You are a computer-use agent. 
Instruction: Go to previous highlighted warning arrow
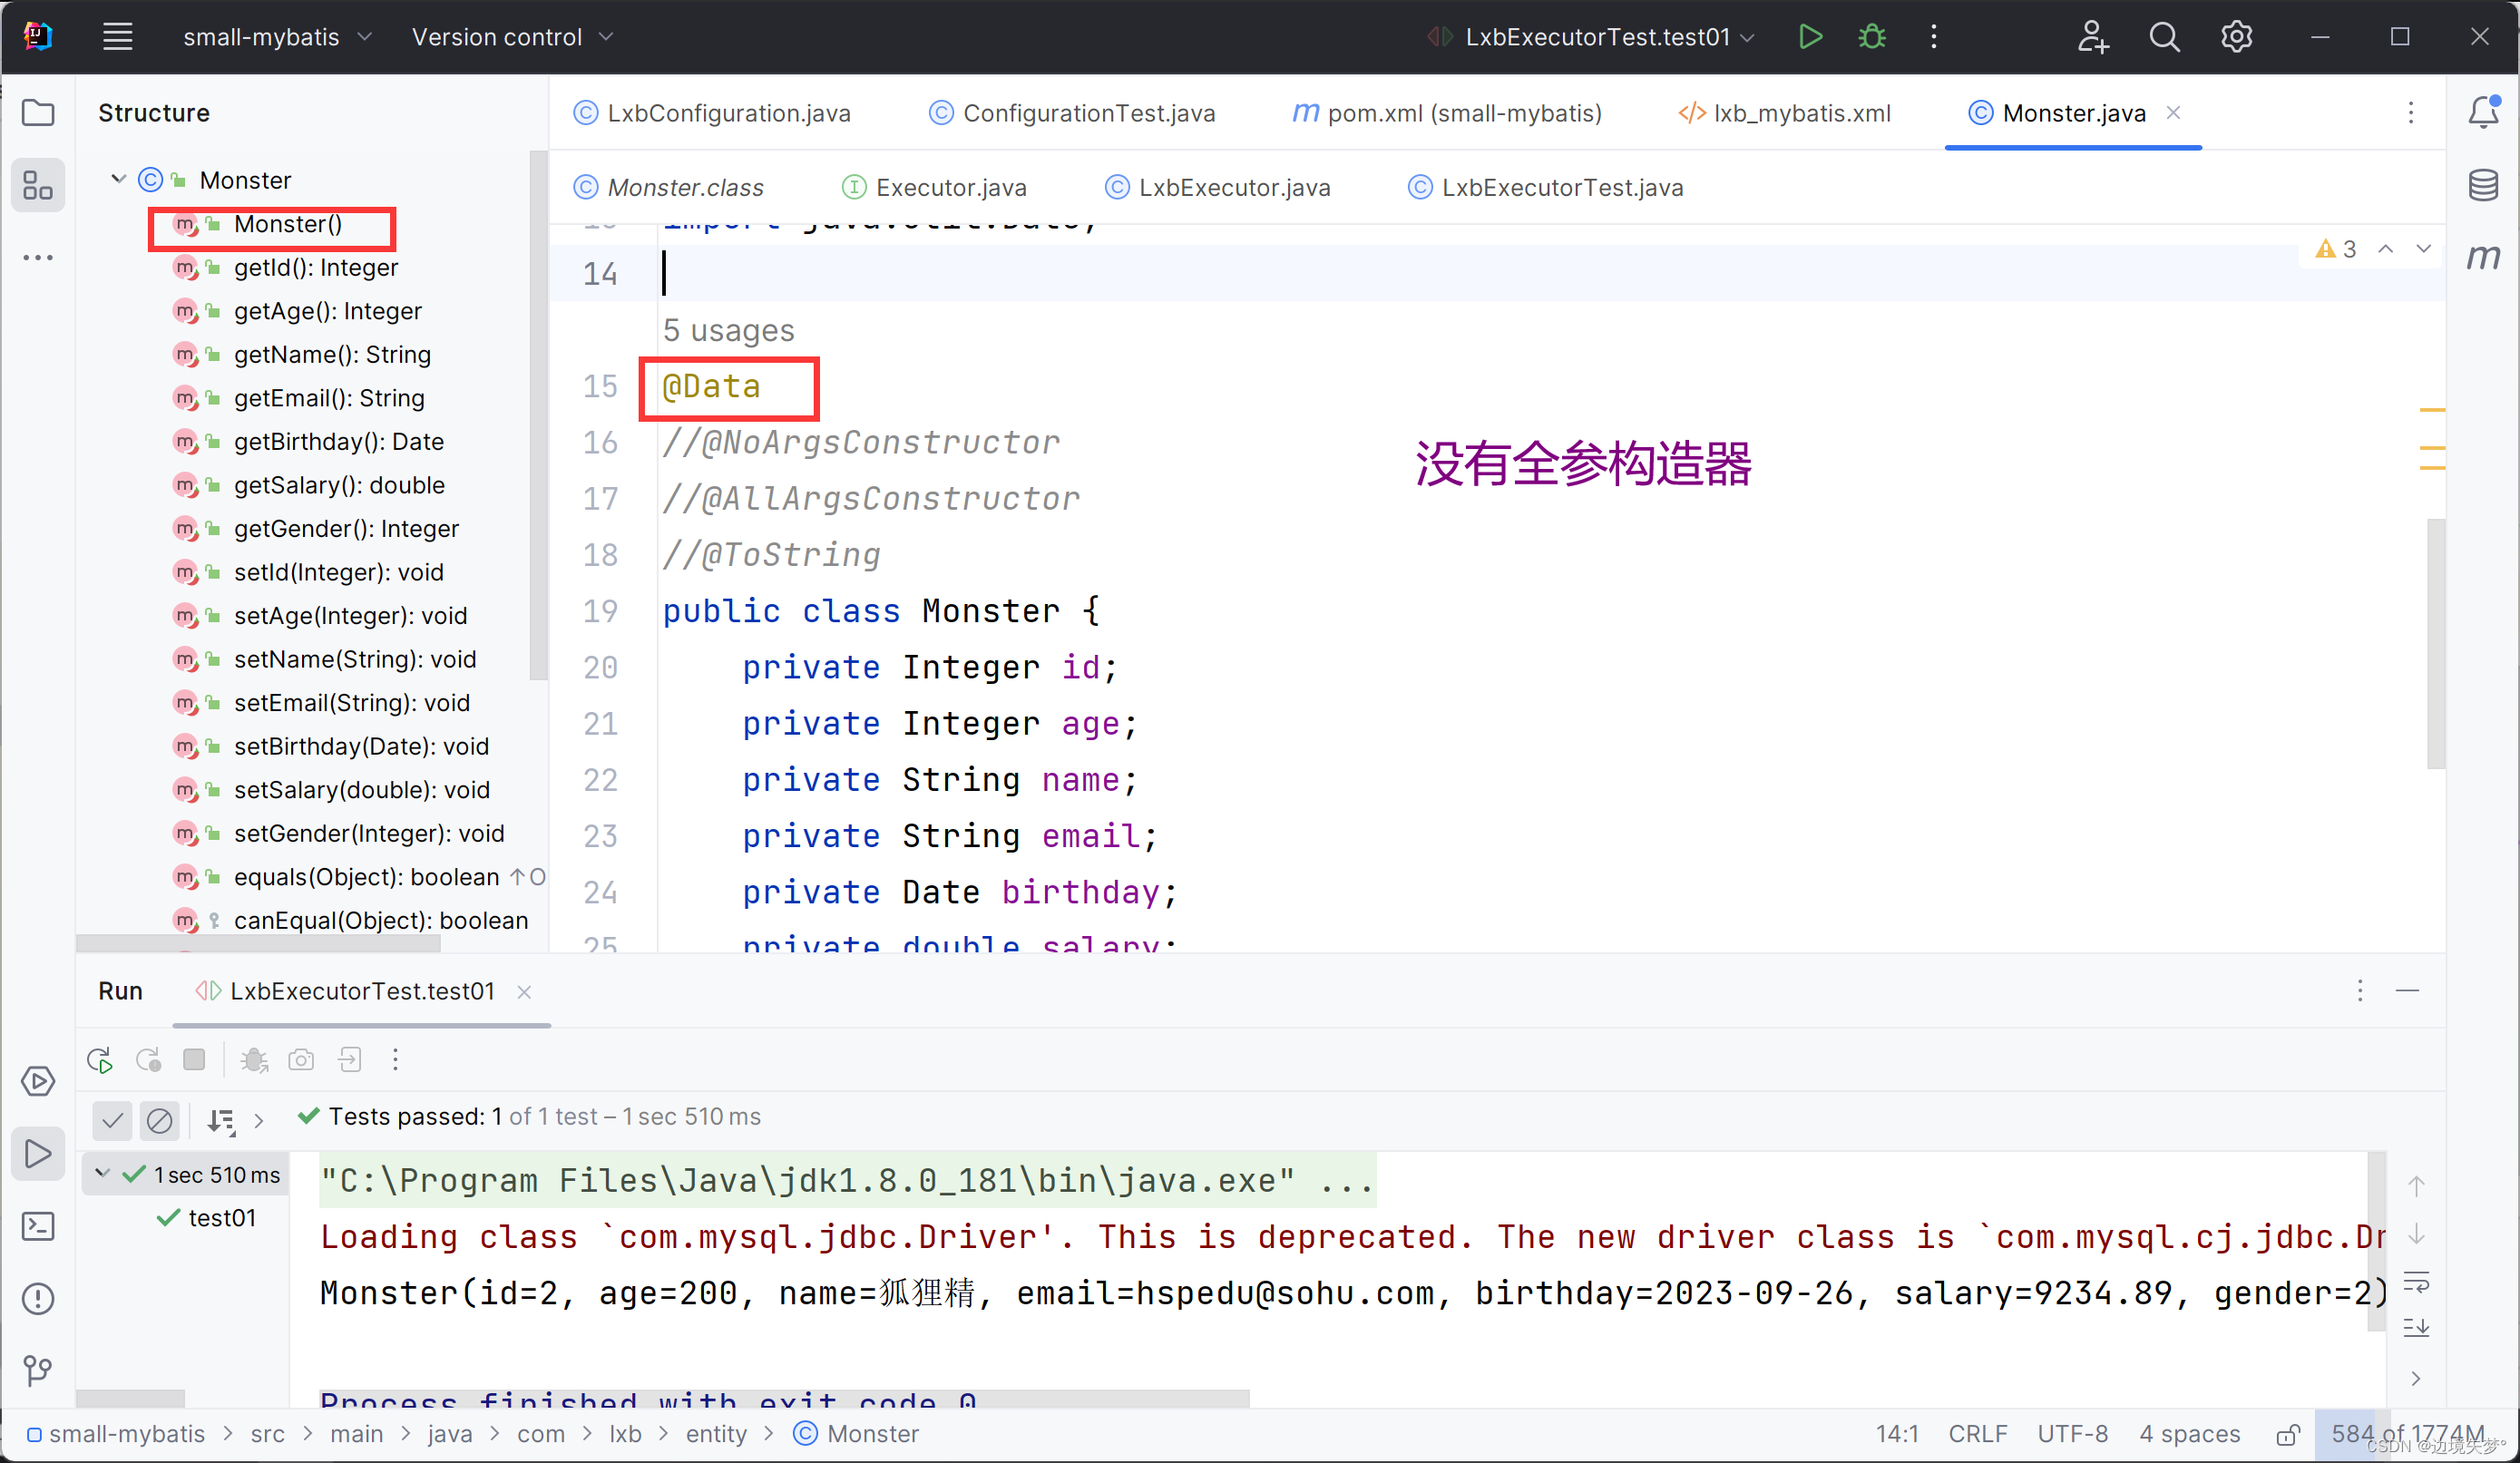click(2385, 248)
